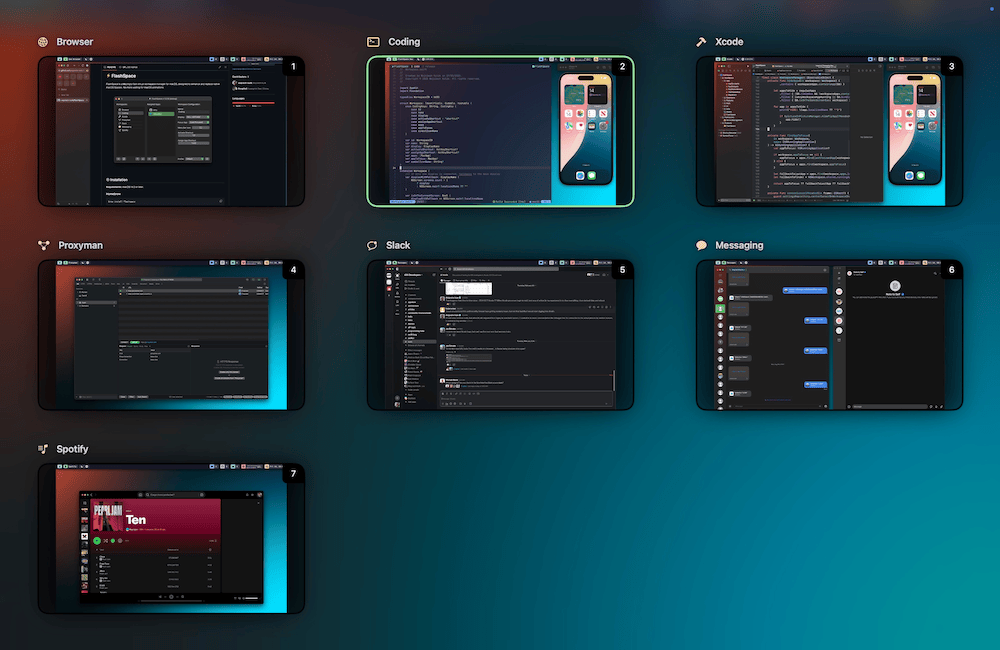Click the chat bubble icon beside Slack

coord(373,245)
